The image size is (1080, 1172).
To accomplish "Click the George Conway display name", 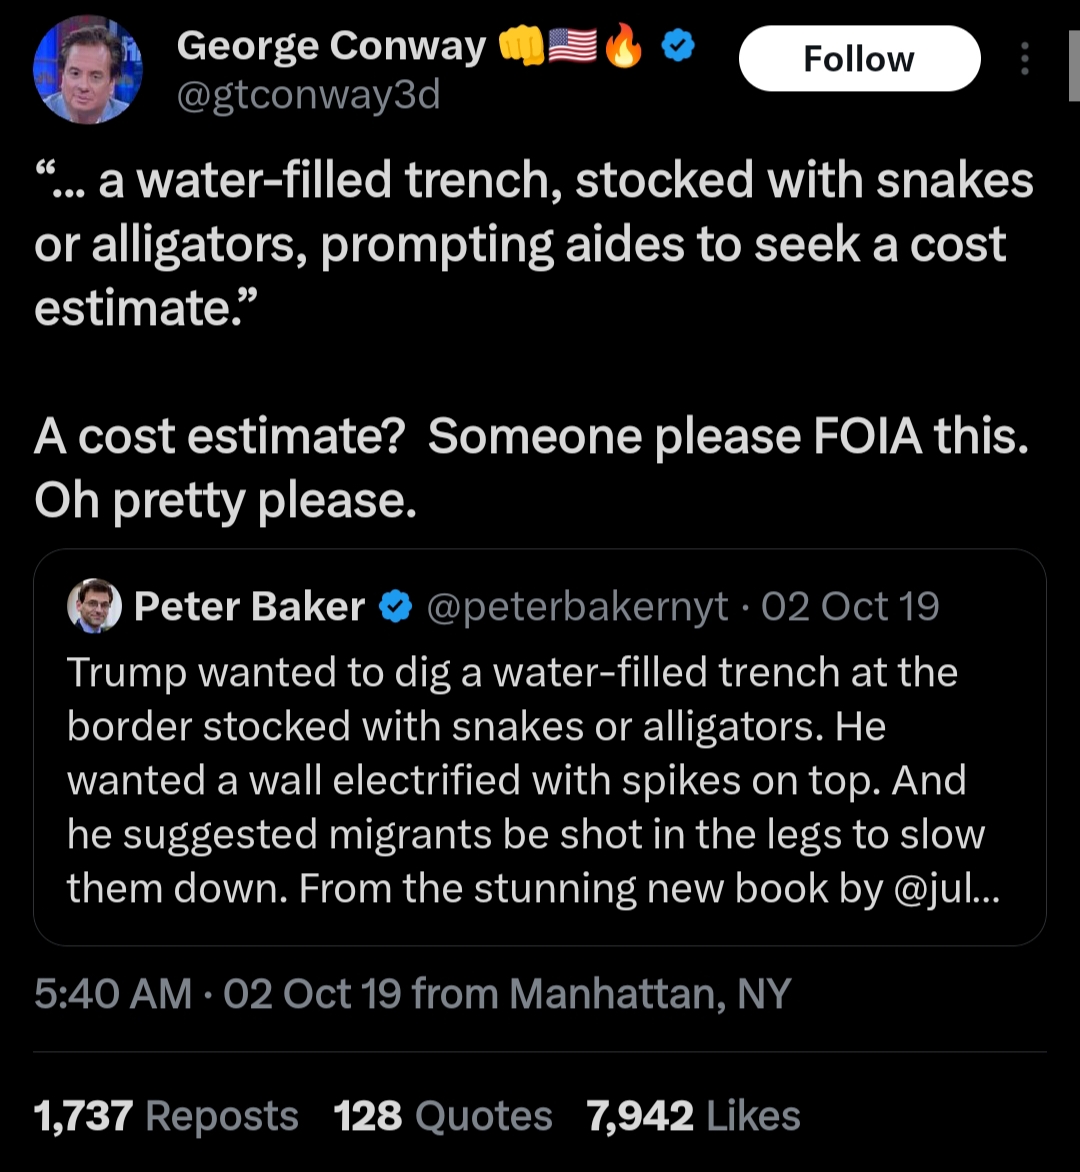I will [331, 46].
